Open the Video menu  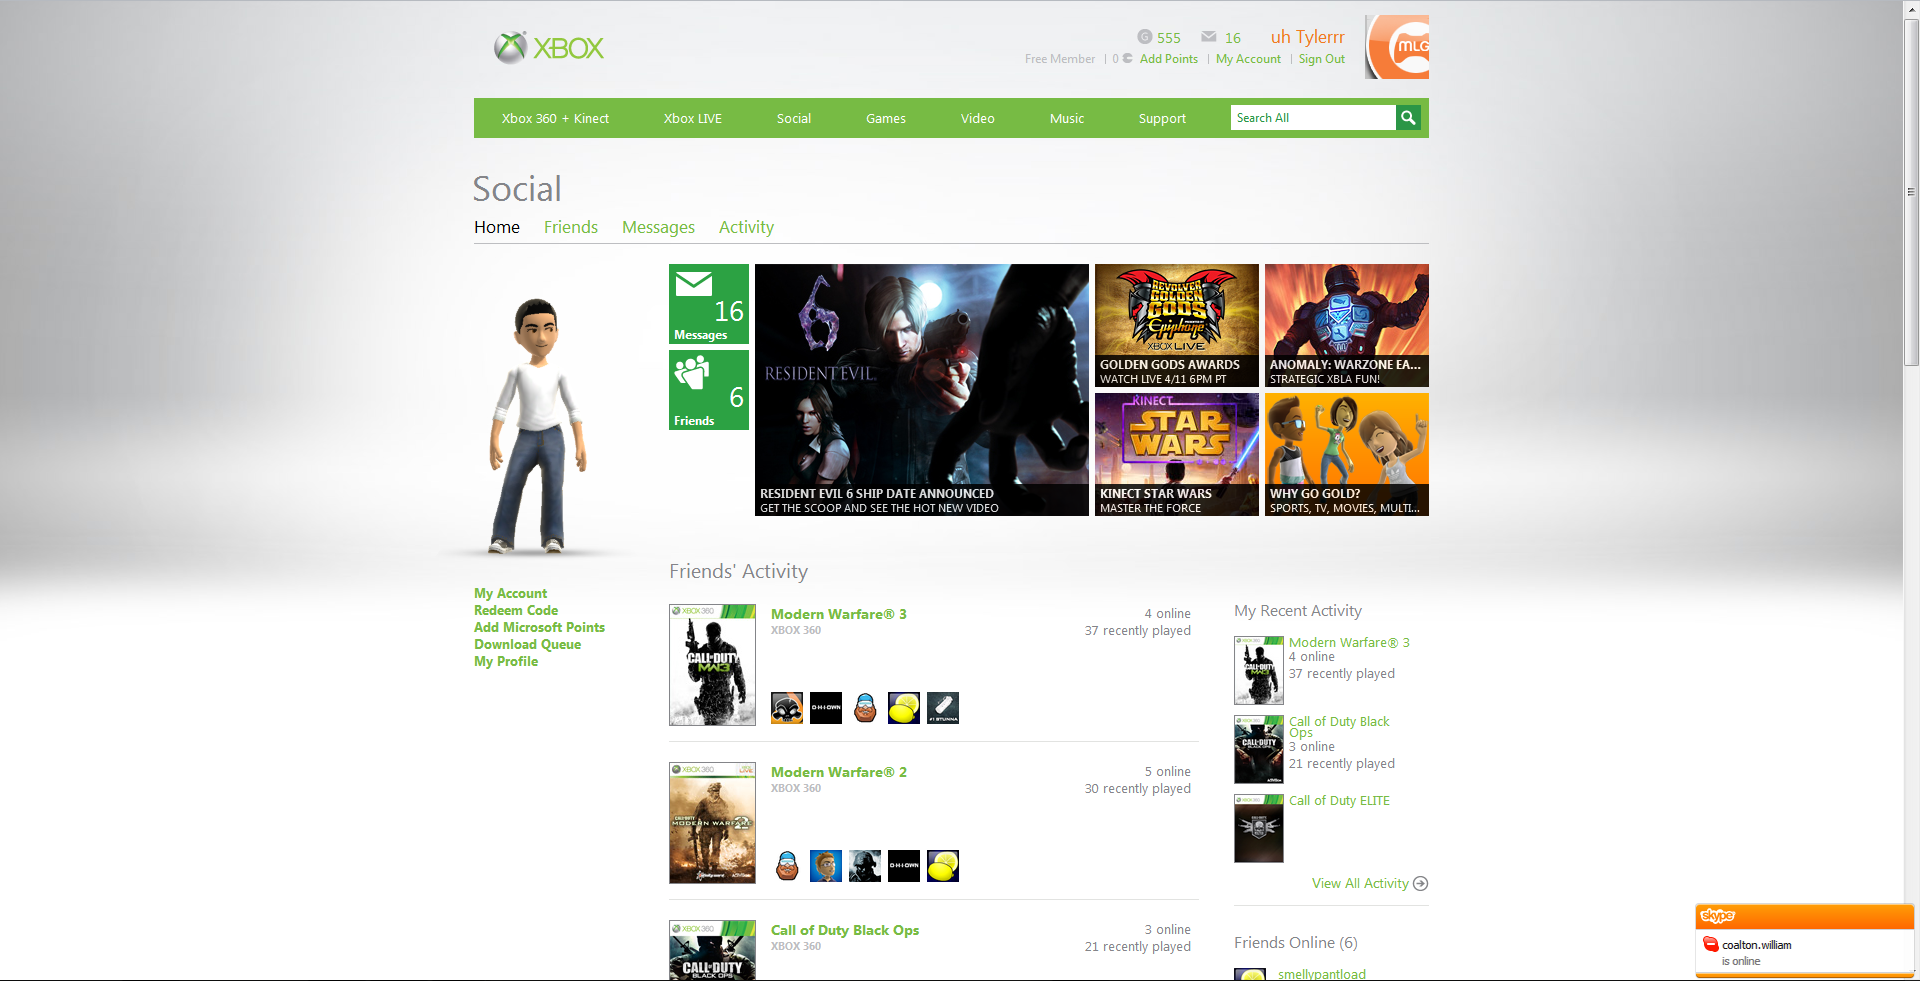978,118
